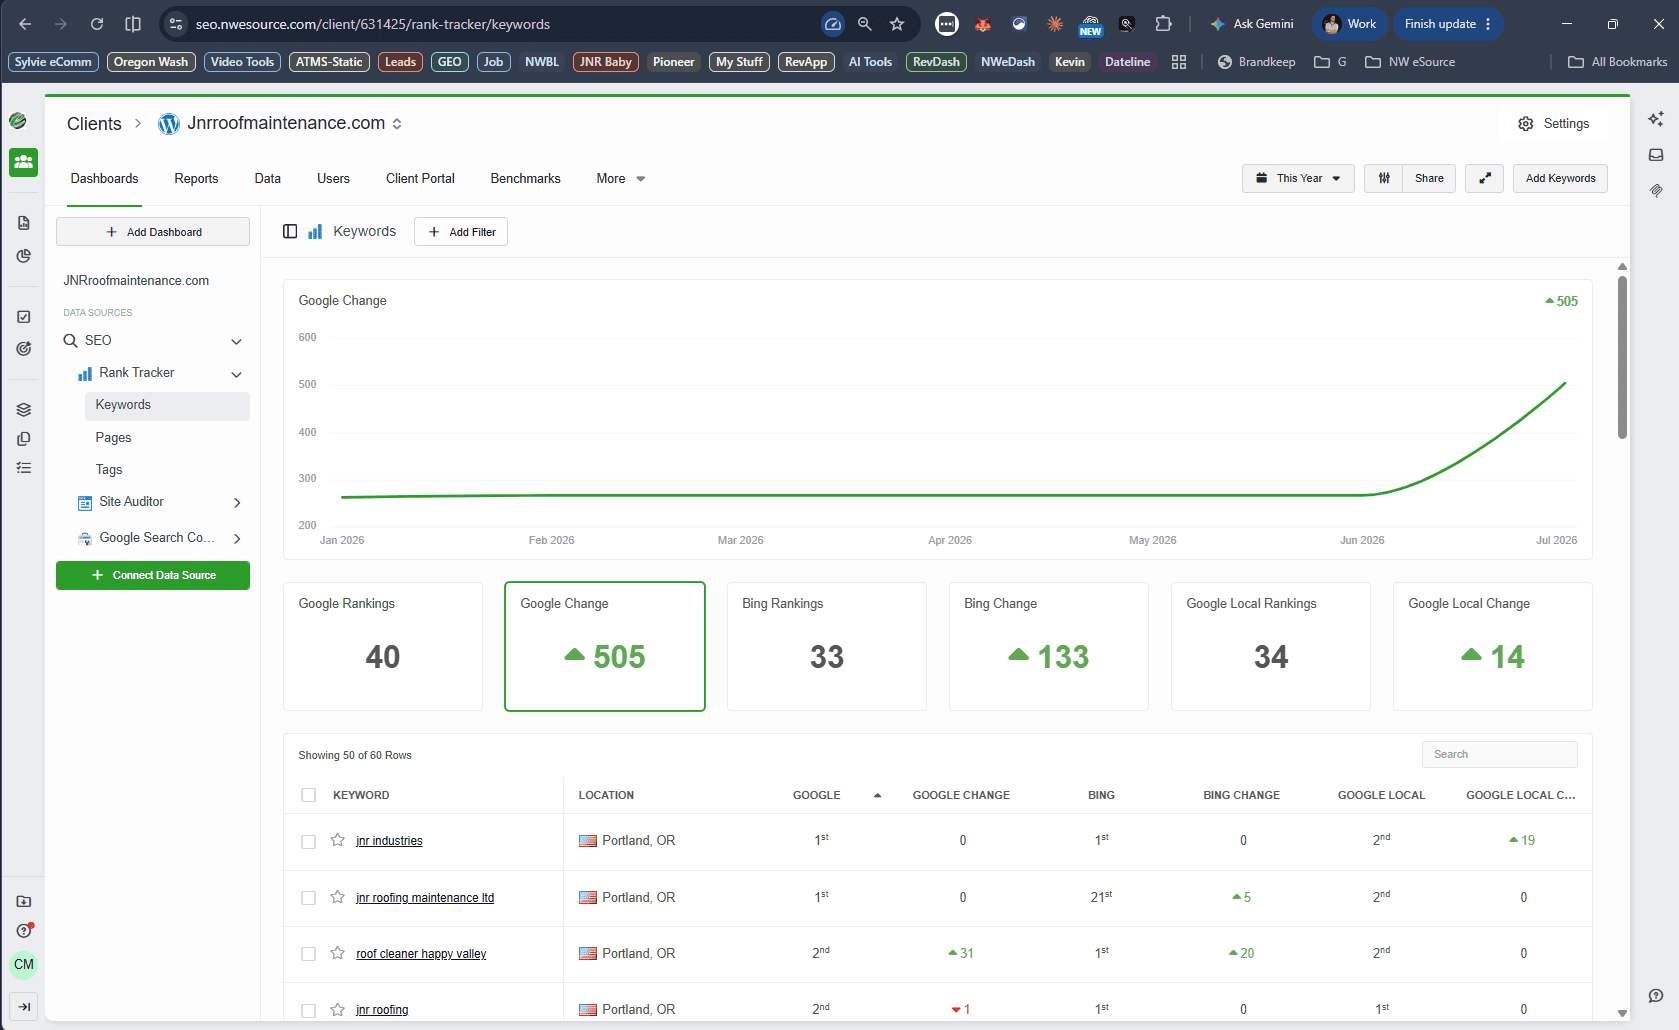Image resolution: width=1679 pixels, height=1030 pixels.
Task: Expand the Site Auditor chevron
Action: coord(237,503)
